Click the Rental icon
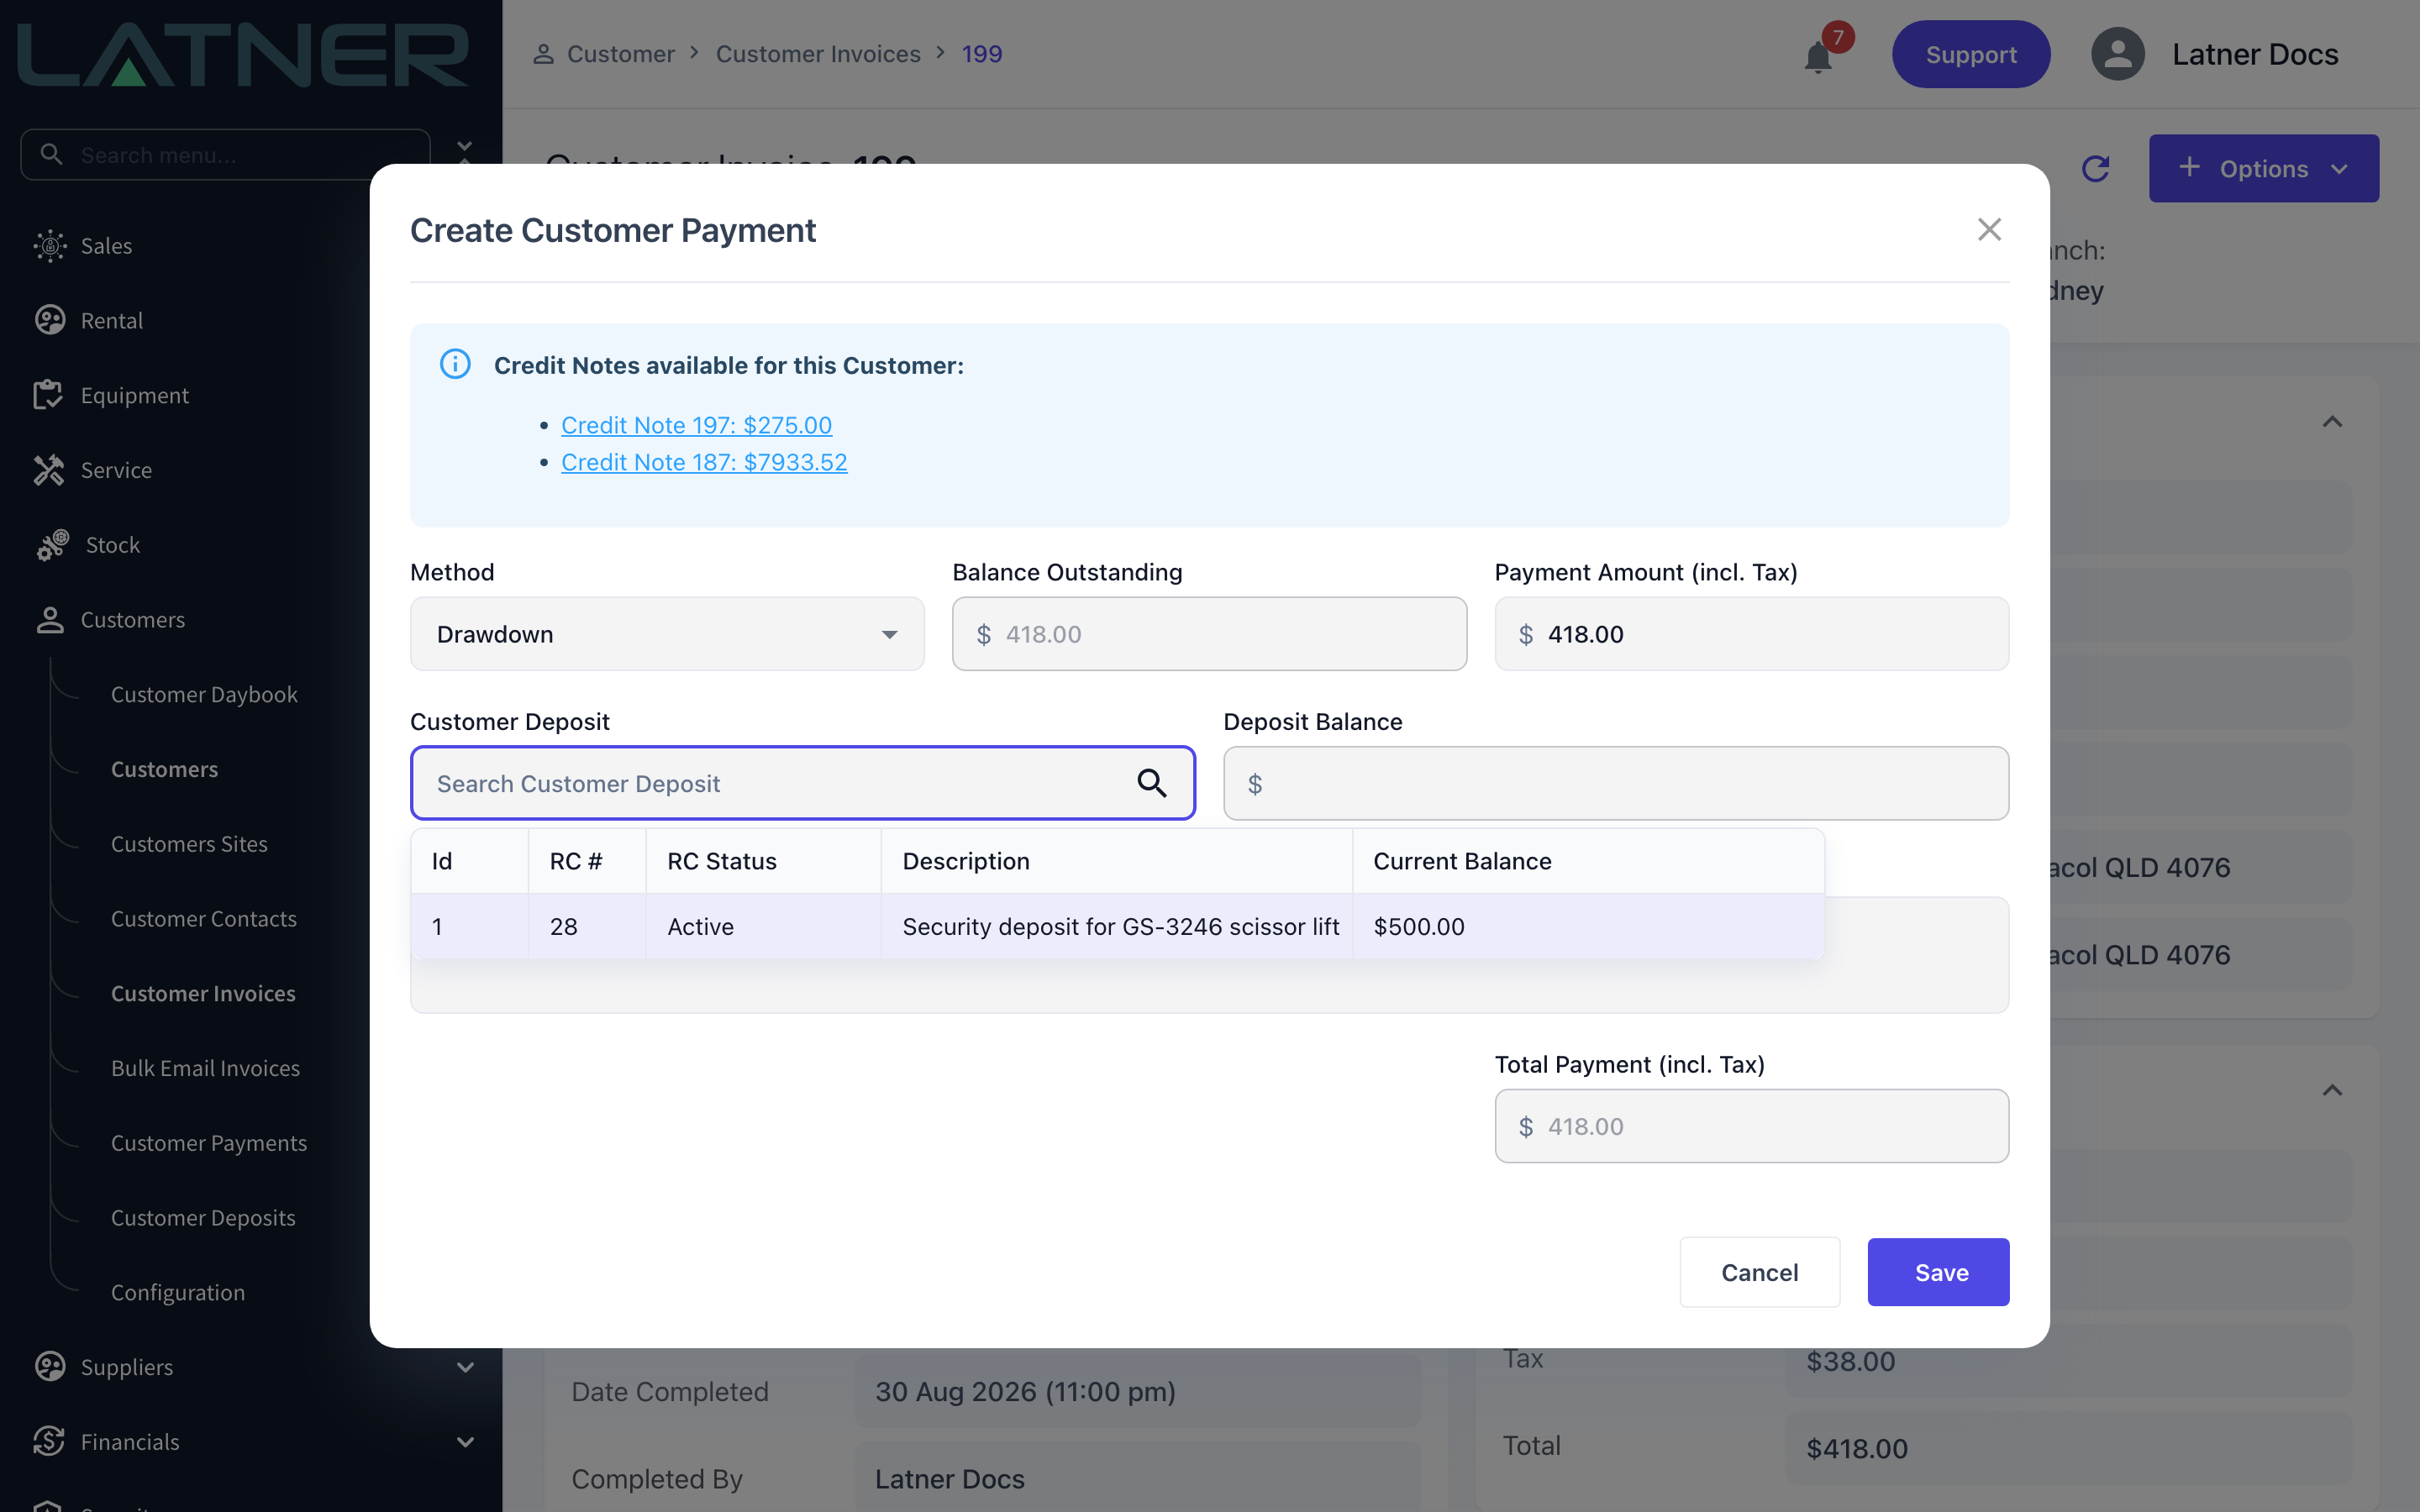 tap(50, 320)
